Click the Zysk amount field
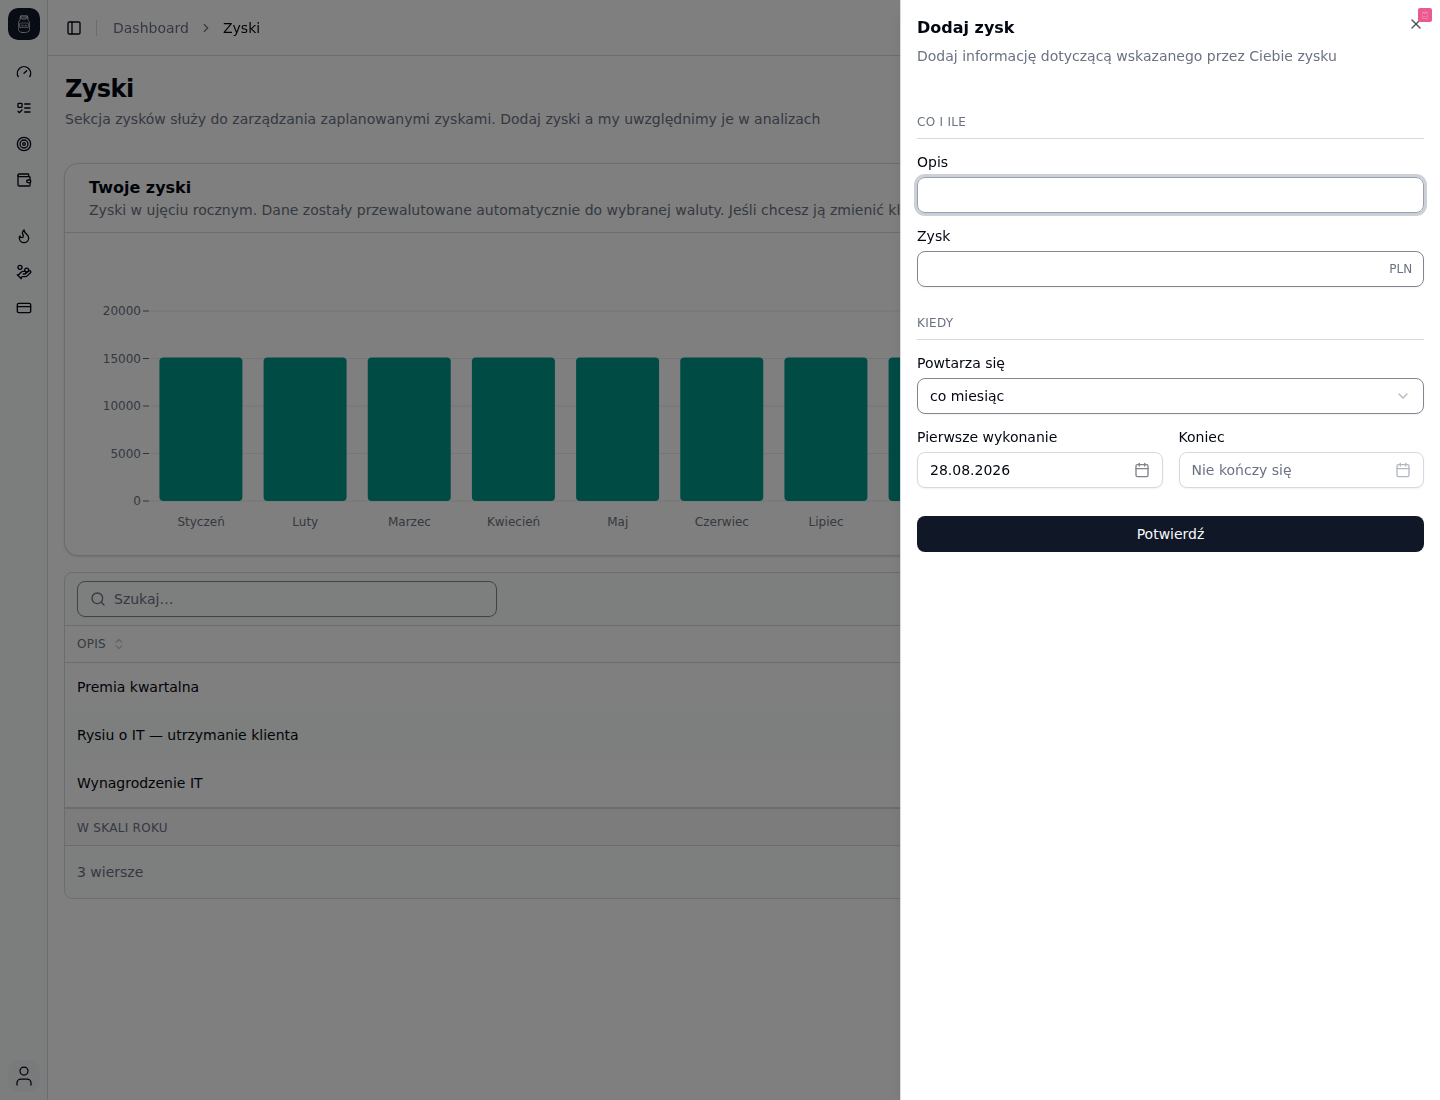Viewport: 1440px width, 1100px height. (1170, 269)
